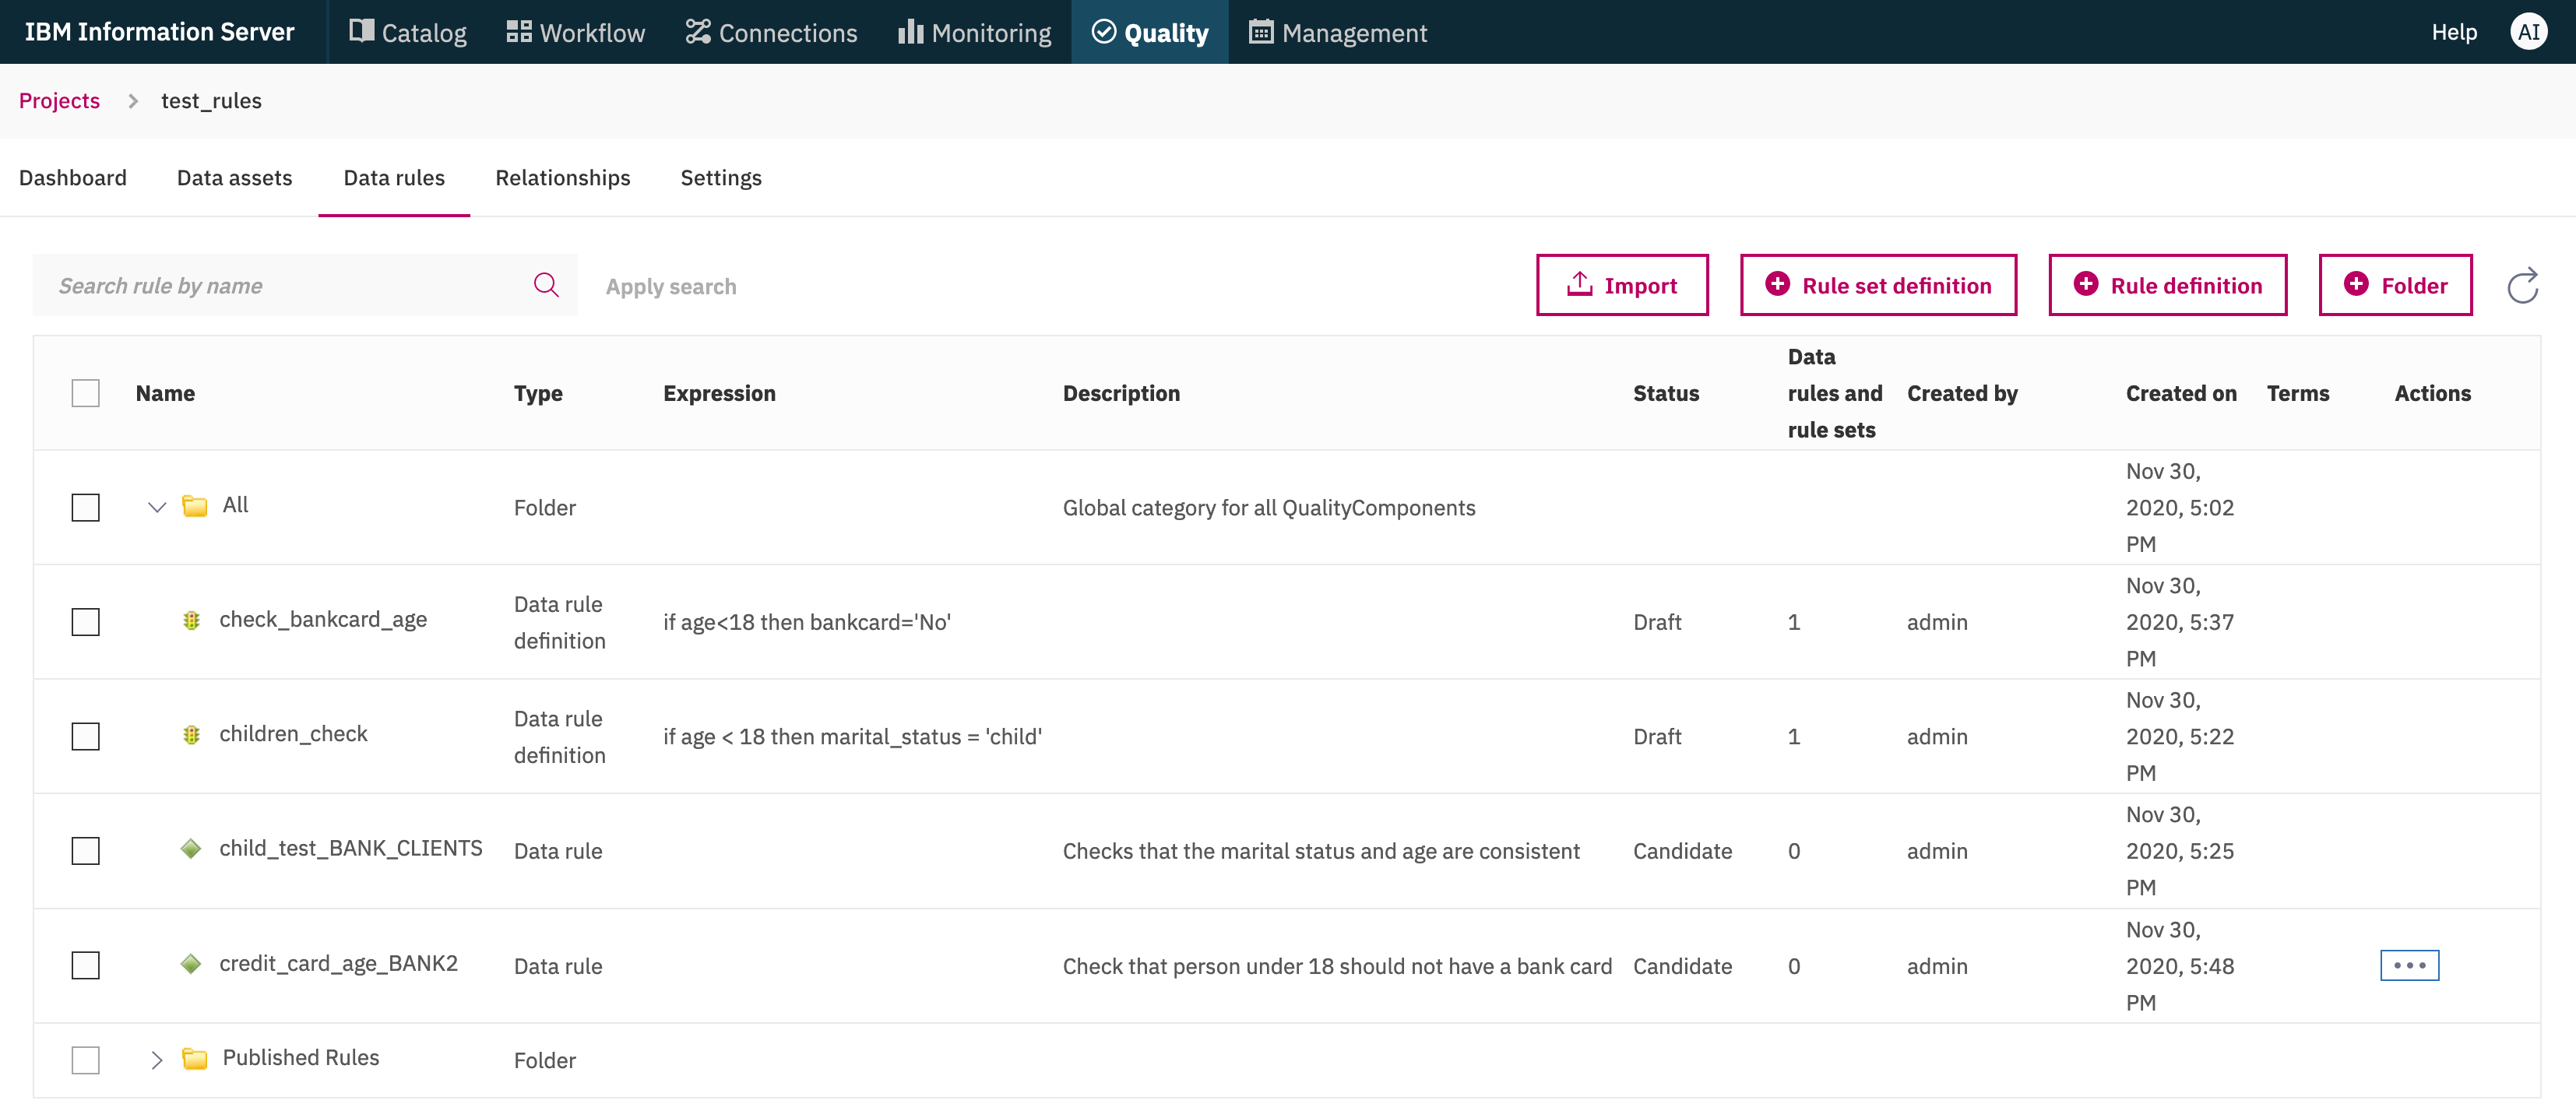This screenshot has height=1118, width=2576.
Task: Open the Catalog menu in top navigation
Action: 408,32
